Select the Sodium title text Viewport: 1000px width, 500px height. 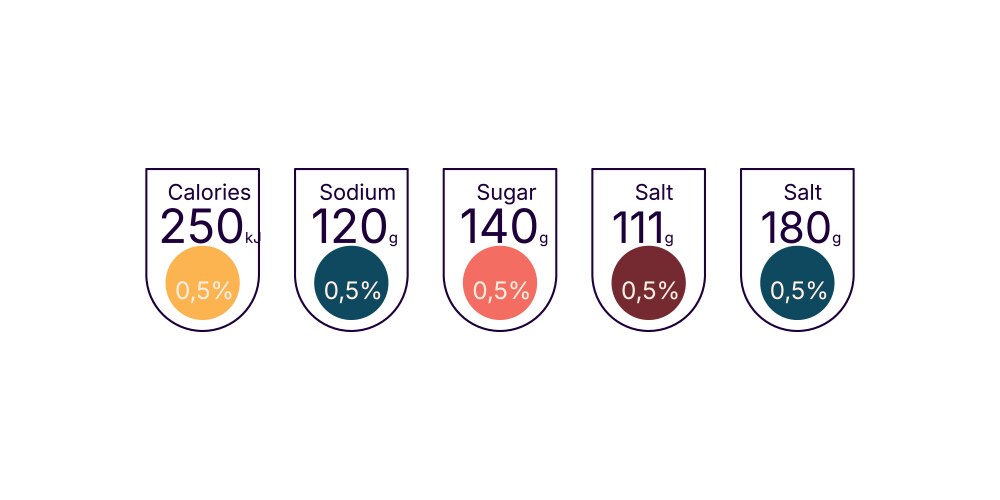point(357,193)
